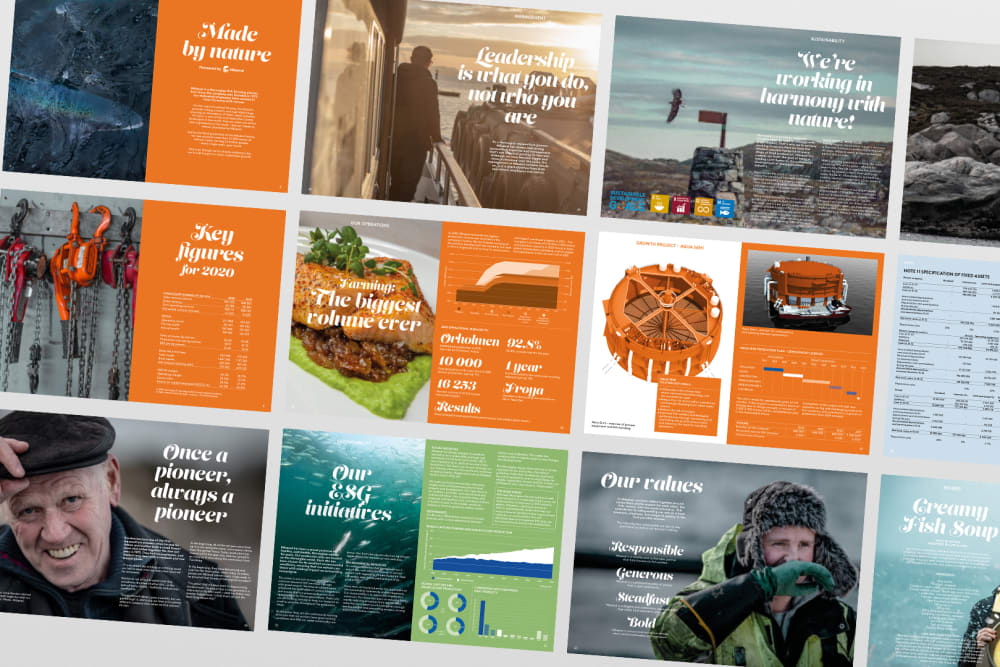Open the 'We're working in harmony with nature' page
Screen dimensions: 1000x667
tap(751, 126)
